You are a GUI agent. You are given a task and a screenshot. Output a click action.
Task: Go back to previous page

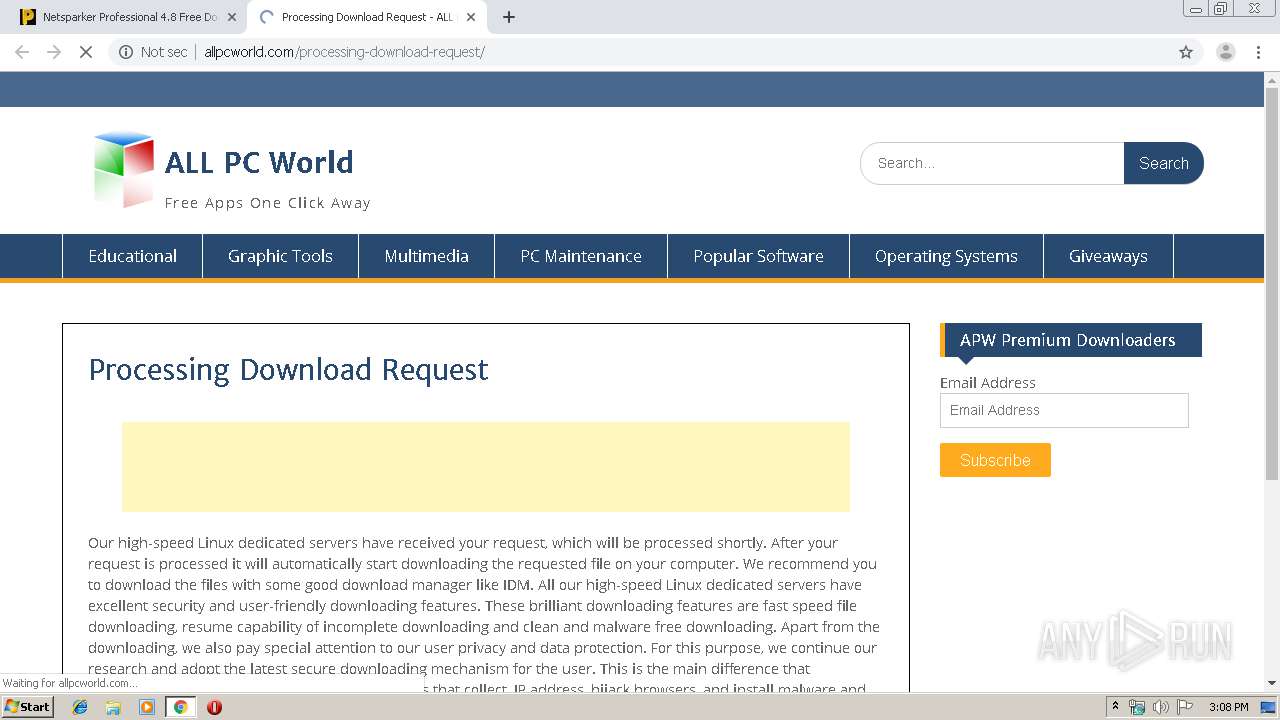[22, 52]
